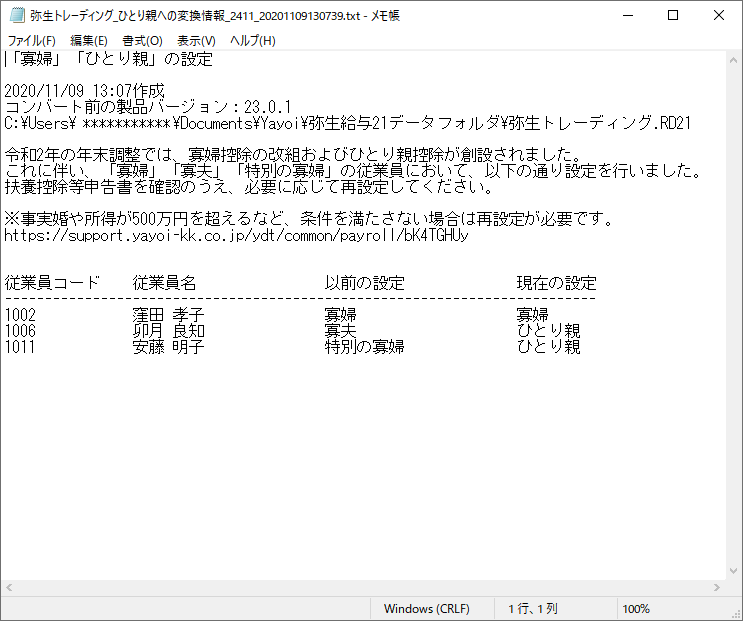Screen dimensions: 743x621
Task: Click current setting 寡婦 in 1002 row
Action: 532,315
